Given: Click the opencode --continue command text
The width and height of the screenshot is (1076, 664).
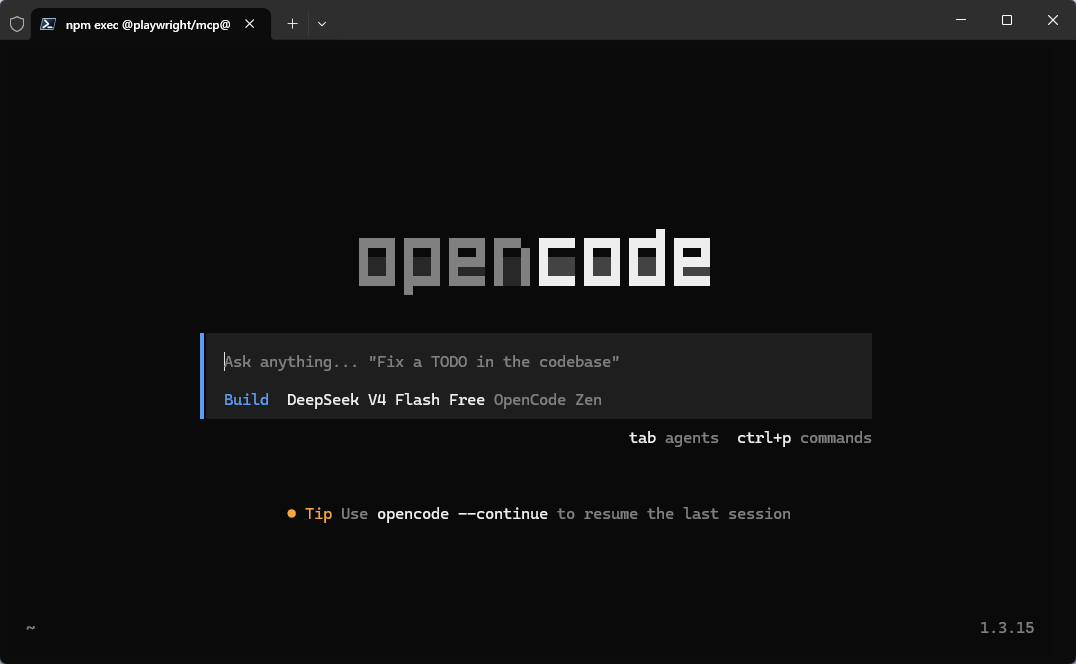Looking at the screenshot, I should coord(463,514).
